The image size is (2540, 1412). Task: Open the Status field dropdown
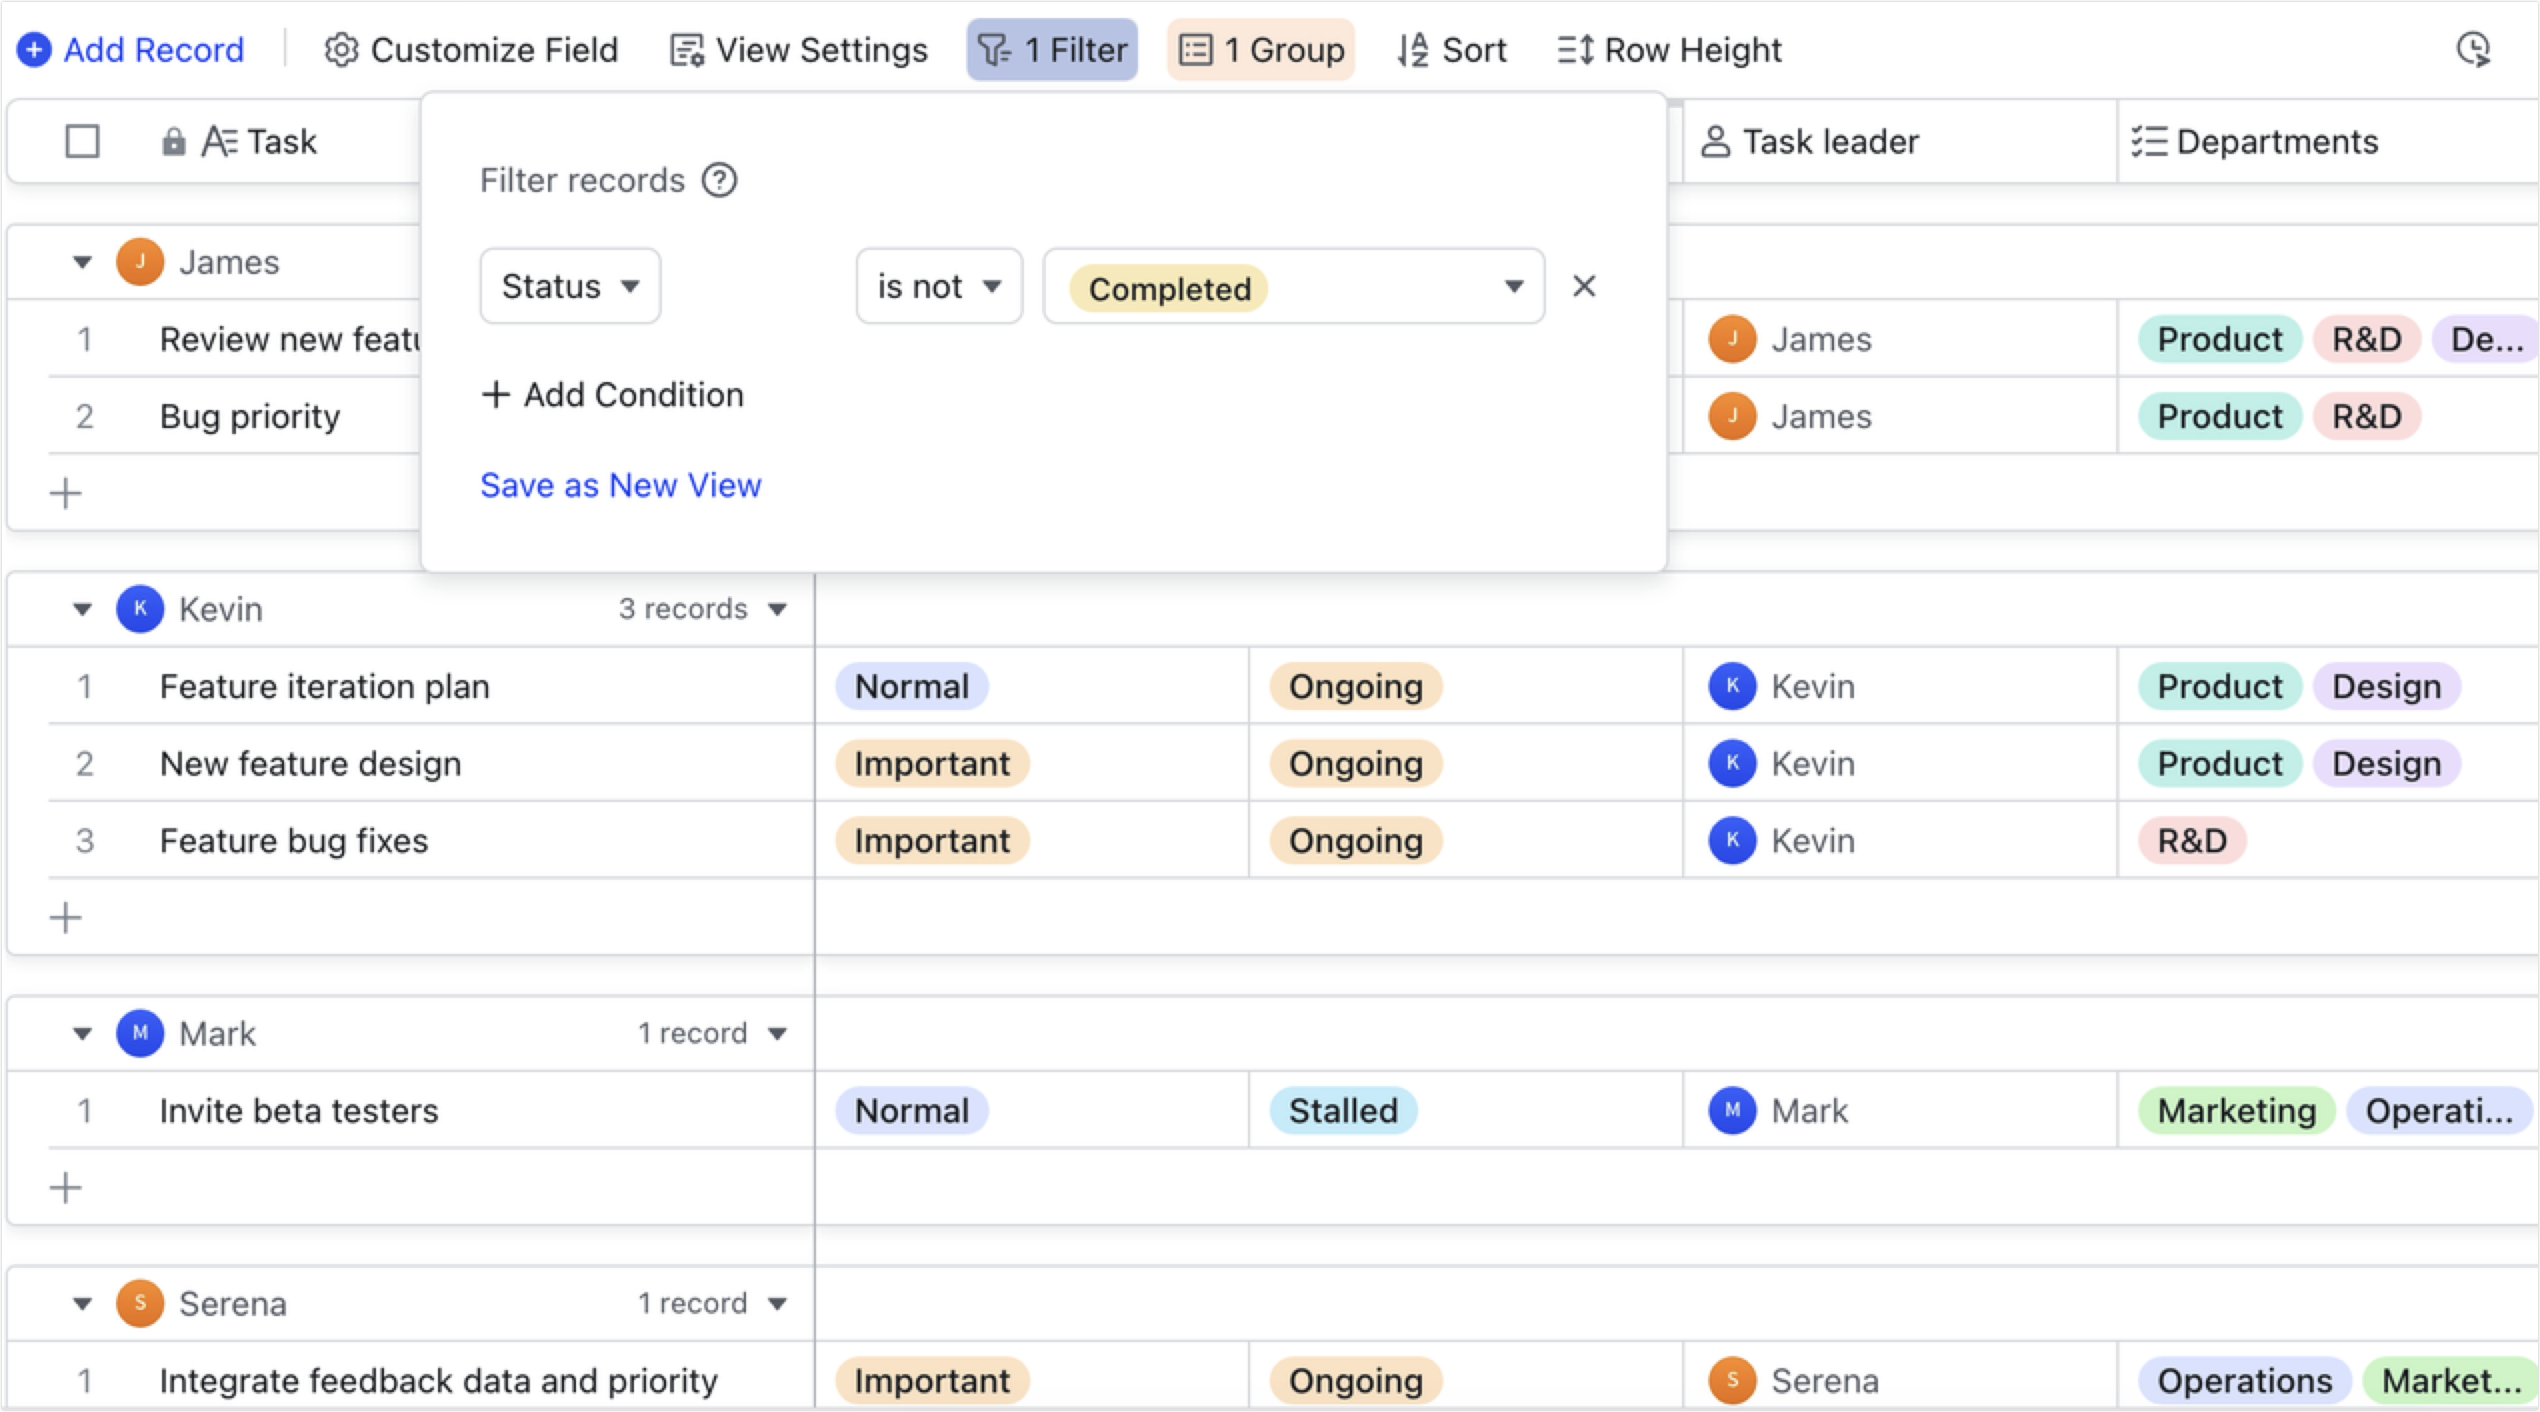[570, 286]
